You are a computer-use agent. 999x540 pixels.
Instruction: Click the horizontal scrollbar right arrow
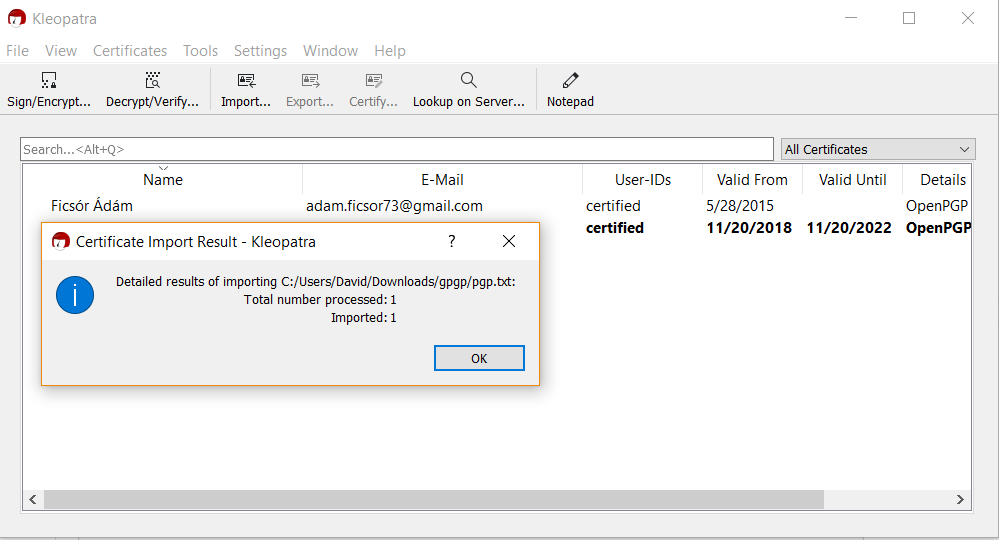click(x=960, y=499)
